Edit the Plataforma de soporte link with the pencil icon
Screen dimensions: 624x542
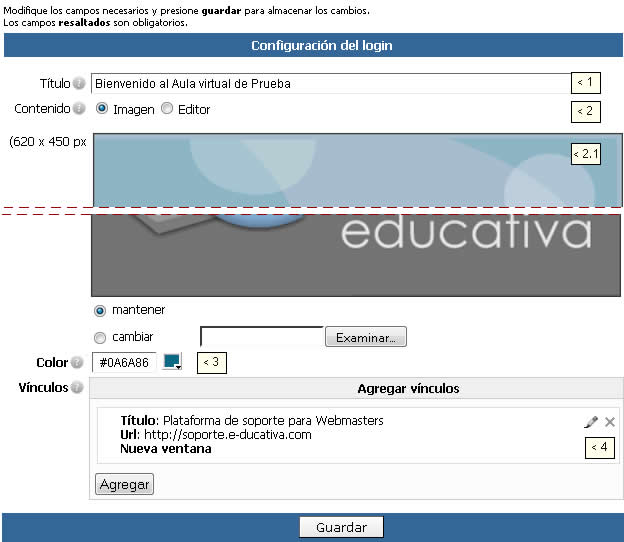pos(591,422)
